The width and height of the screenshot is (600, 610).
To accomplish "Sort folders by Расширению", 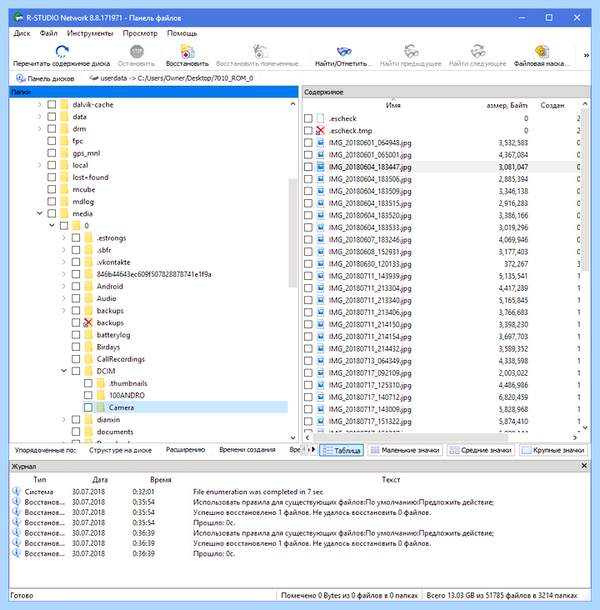I will coord(185,450).
